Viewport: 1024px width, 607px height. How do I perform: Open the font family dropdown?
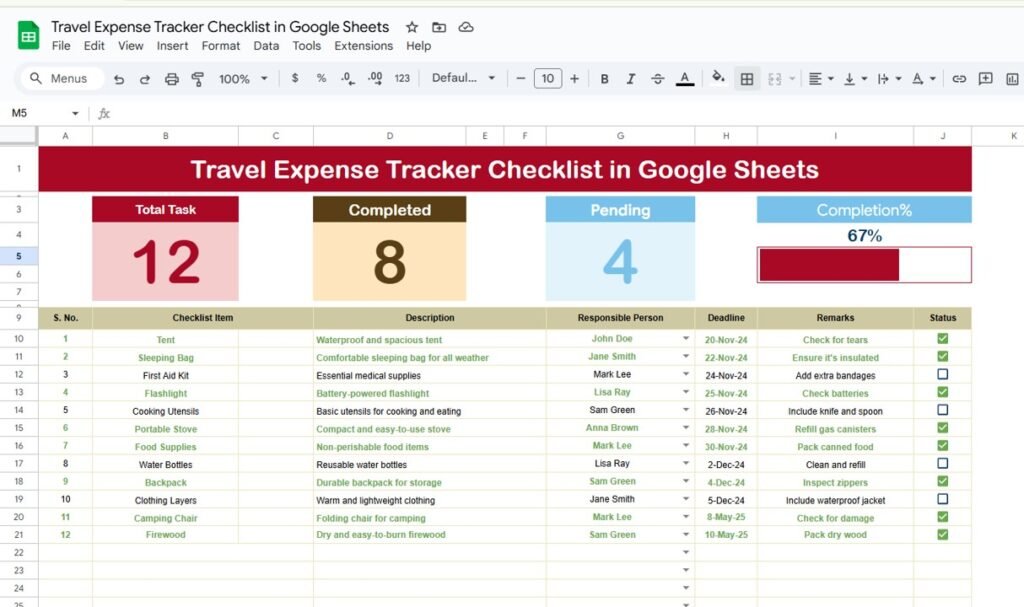(463, 78)
